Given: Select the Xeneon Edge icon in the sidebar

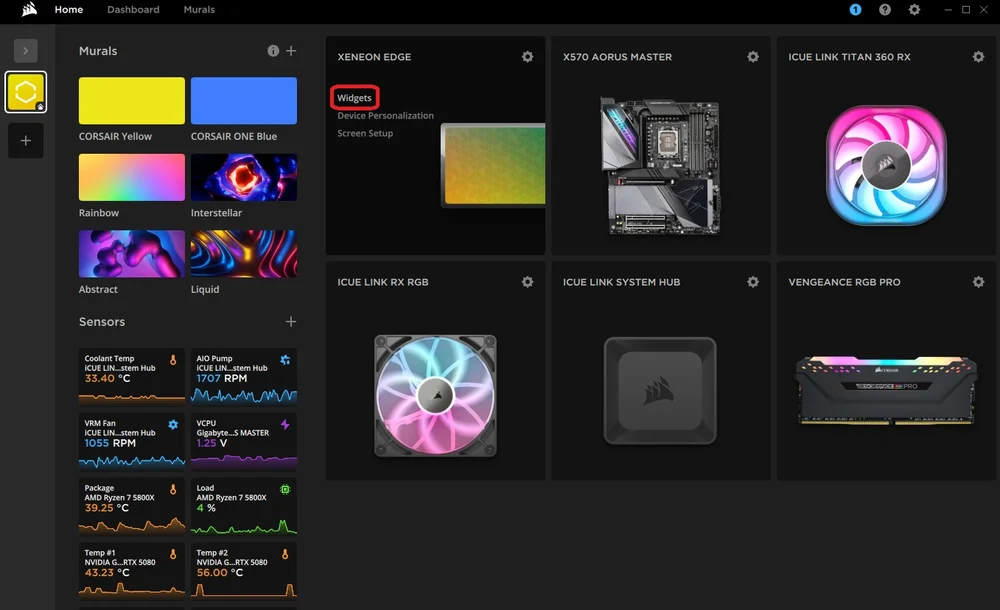Looking at the screenshot, I should (x=25, y=91).
